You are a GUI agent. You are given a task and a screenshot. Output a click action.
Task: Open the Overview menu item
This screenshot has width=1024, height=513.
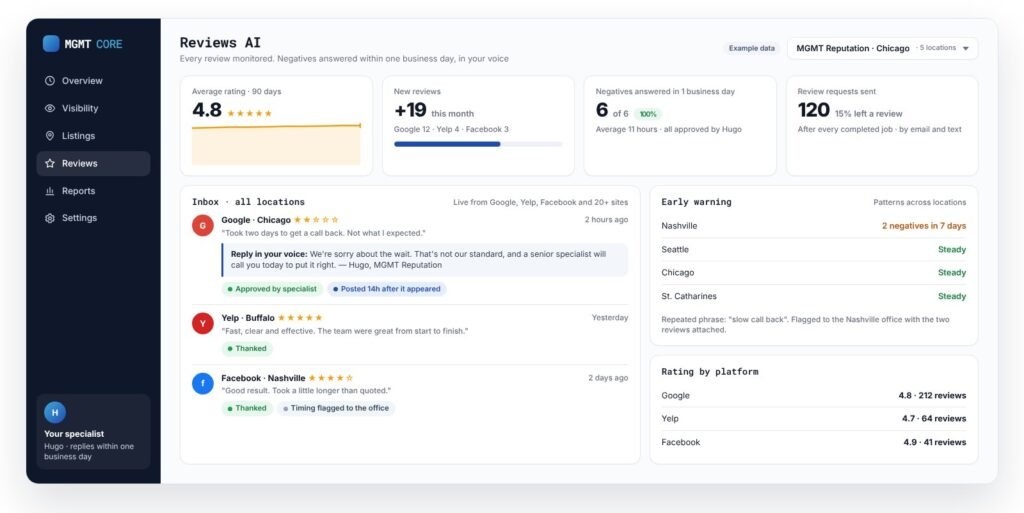93,81
